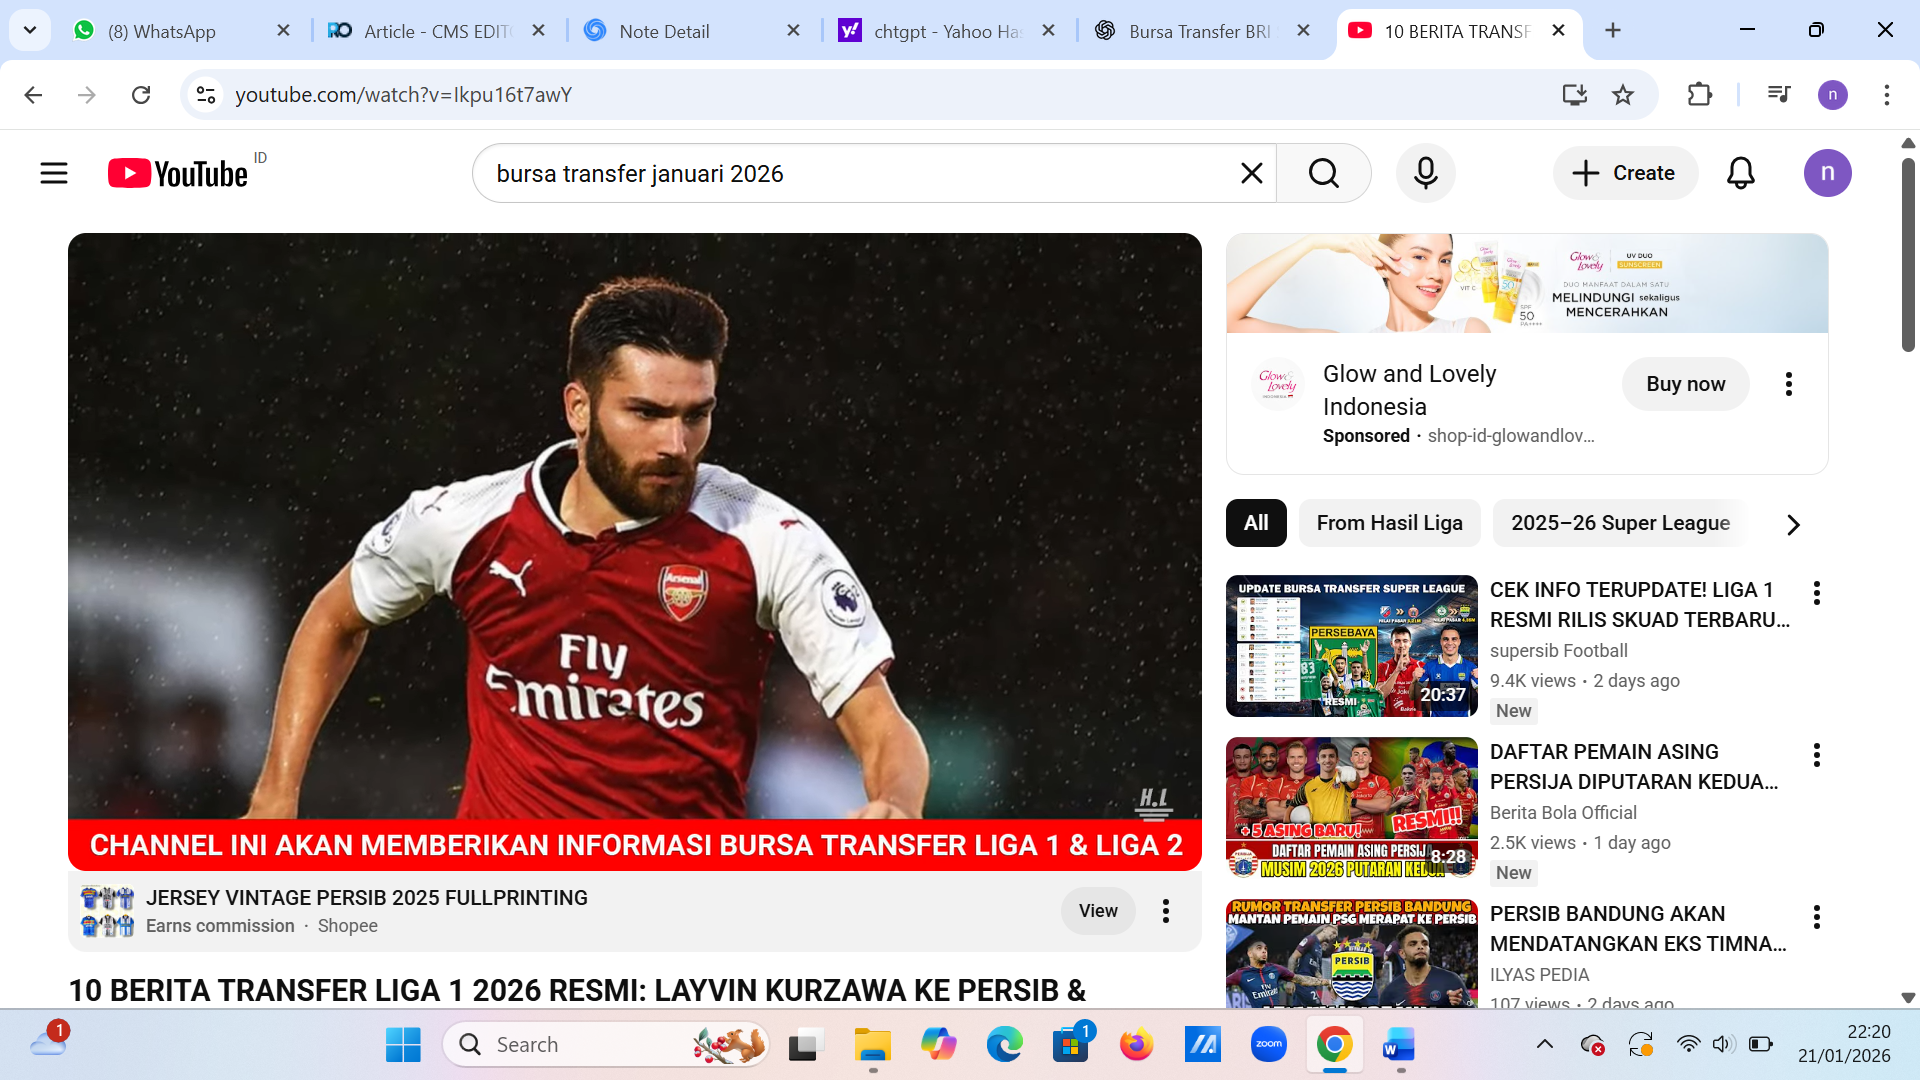Image resolution: width=1920 pixels, height=1080 pixels.
Task: Click the Windows taskbar Search box
Action: coord(606,1045)
